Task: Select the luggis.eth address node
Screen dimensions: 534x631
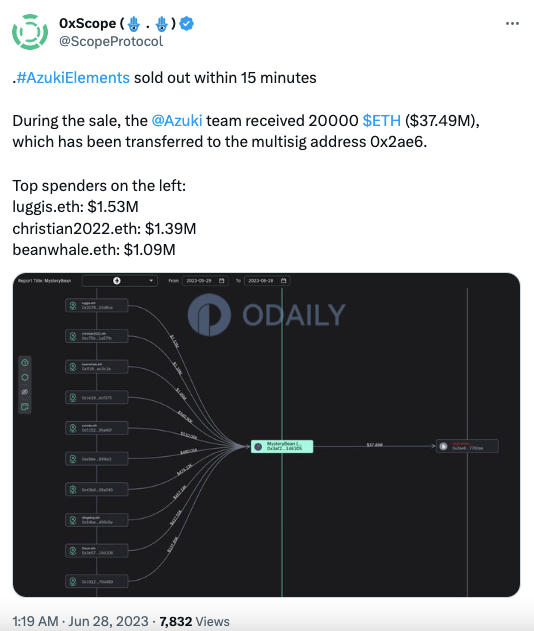Action: pyautogui.click(x=97, y=305)
